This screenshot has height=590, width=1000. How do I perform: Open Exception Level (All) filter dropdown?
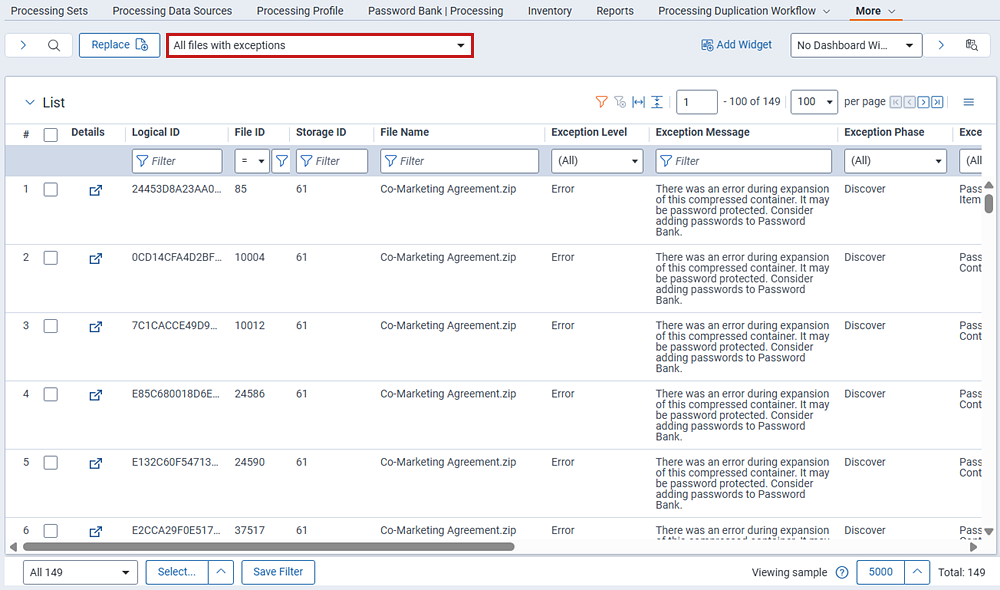point(596,161)
